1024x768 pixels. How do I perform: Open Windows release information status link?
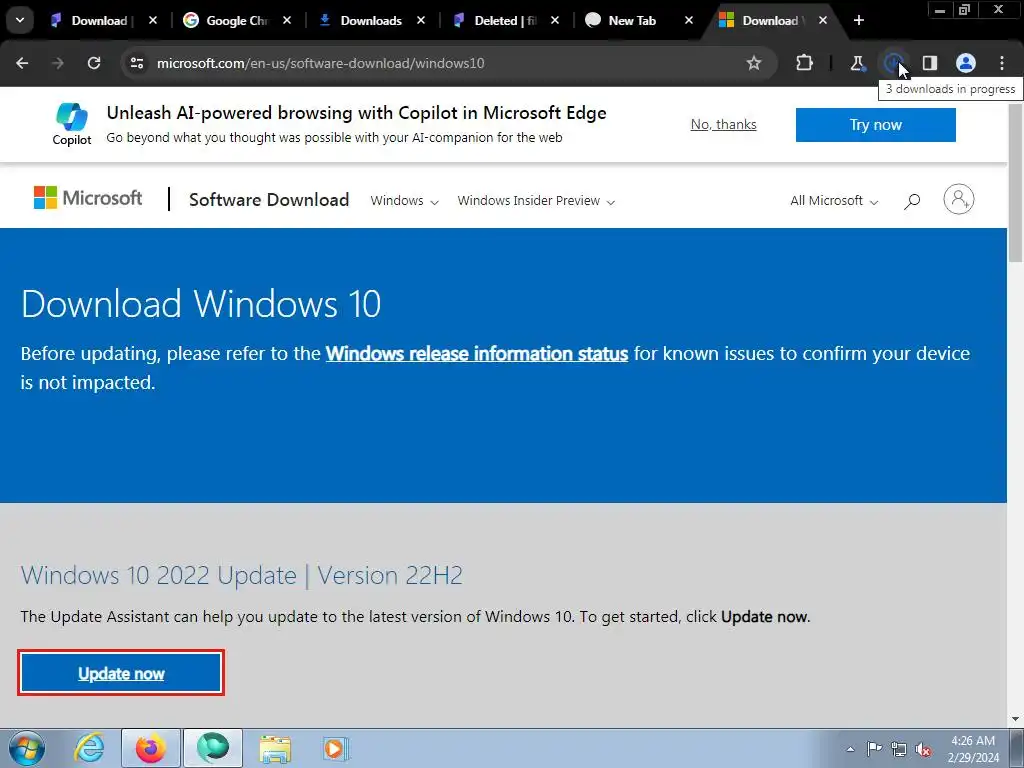click(x=477, y=353)
